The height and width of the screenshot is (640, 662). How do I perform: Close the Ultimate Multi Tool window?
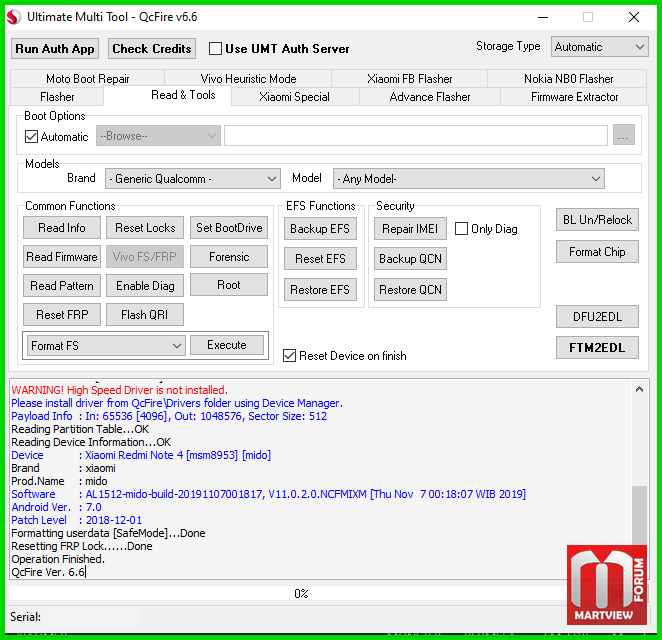point(633,17)
